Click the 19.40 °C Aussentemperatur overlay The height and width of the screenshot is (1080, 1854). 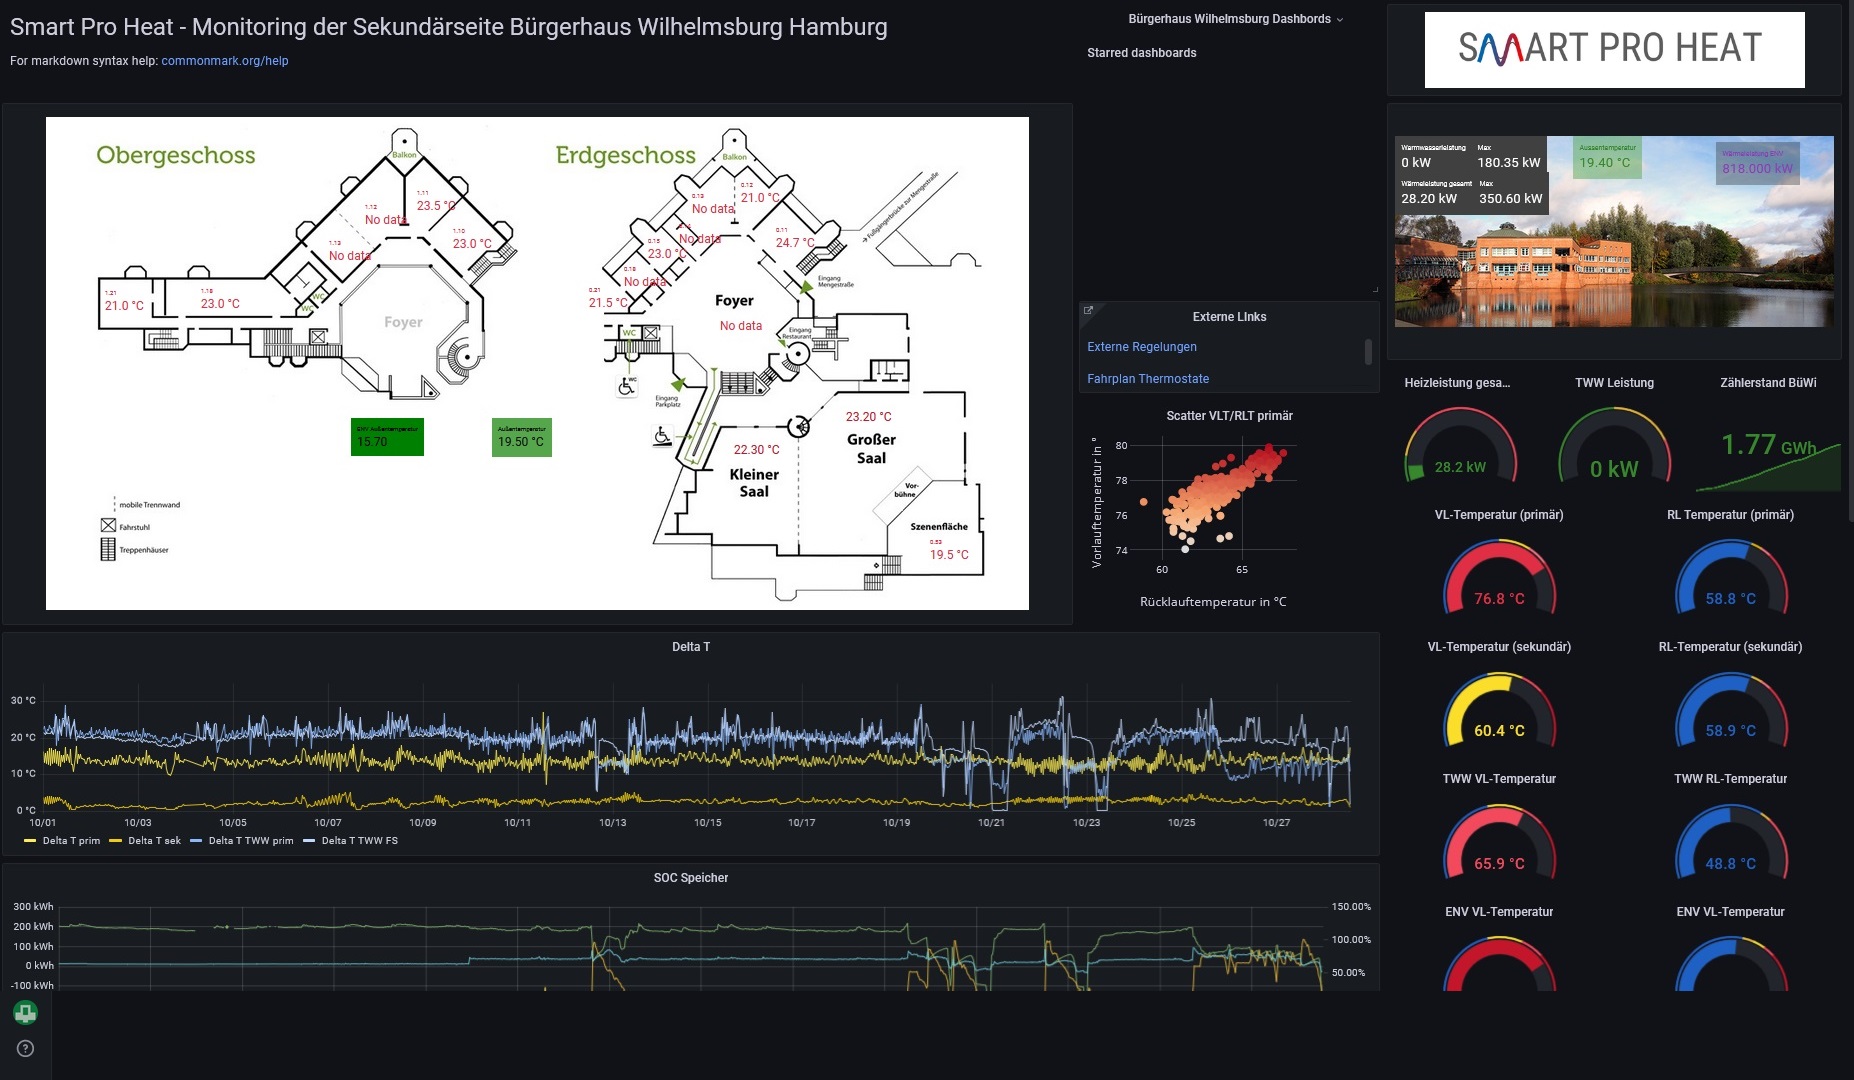pyautogui.click(x=1607, y=158)
